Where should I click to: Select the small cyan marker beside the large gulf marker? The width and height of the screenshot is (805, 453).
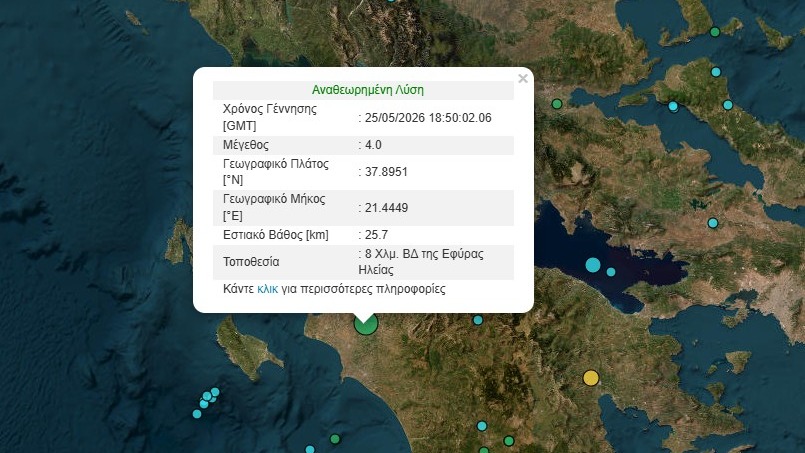tap(611, 272)
